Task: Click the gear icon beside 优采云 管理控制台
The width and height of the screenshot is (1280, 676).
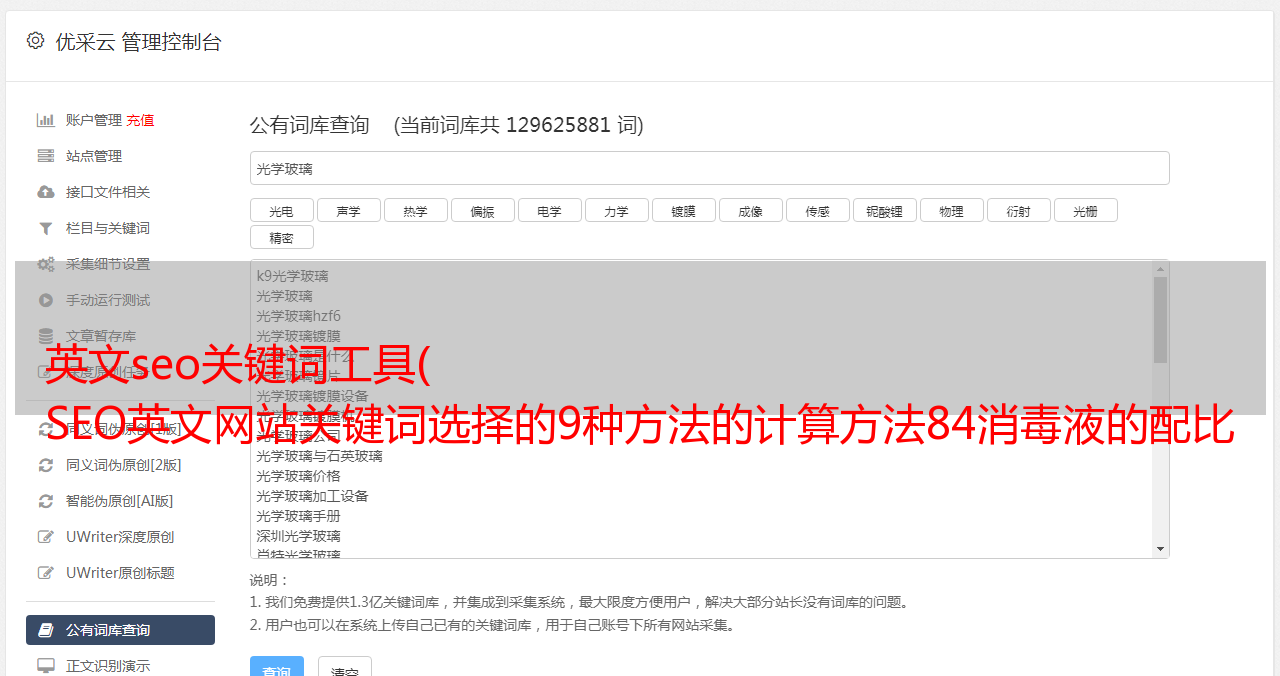Action: click(x=36, y=41)
